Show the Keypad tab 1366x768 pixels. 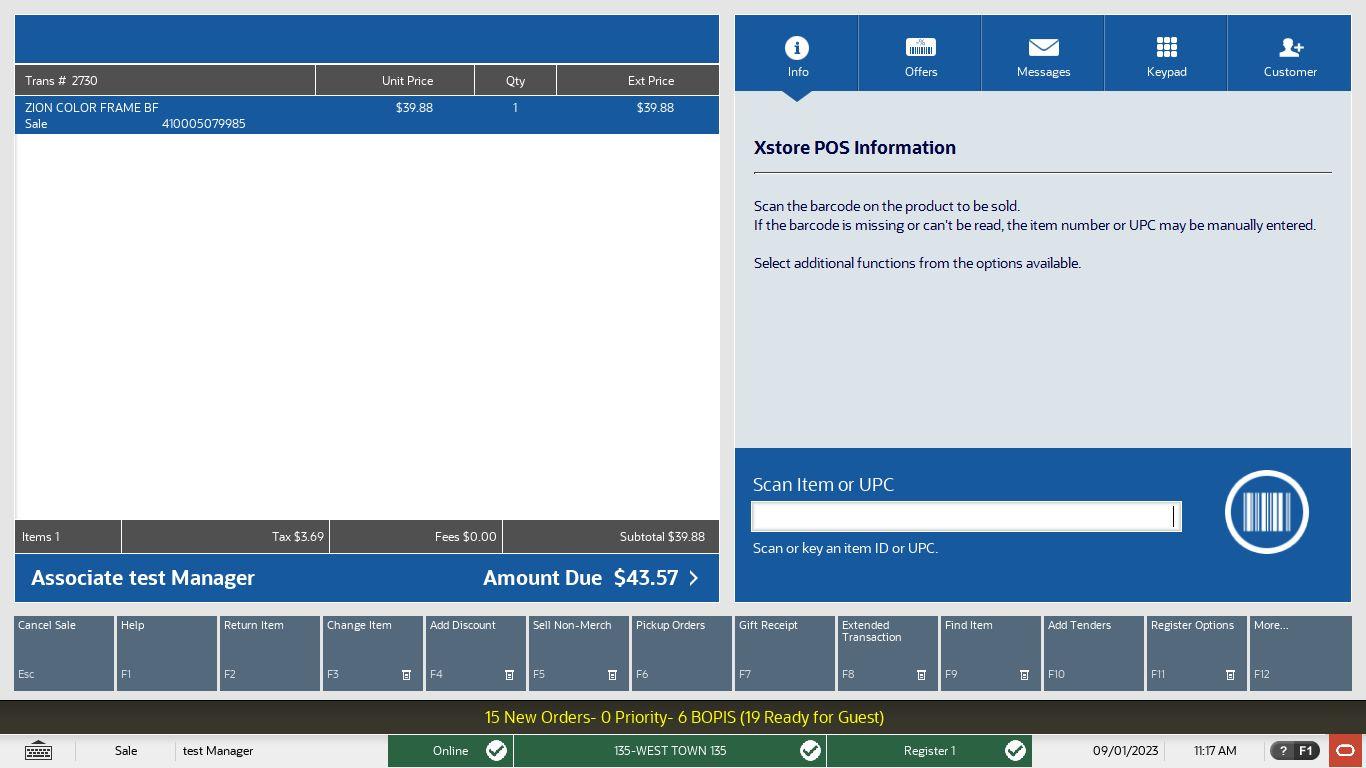1166,53
